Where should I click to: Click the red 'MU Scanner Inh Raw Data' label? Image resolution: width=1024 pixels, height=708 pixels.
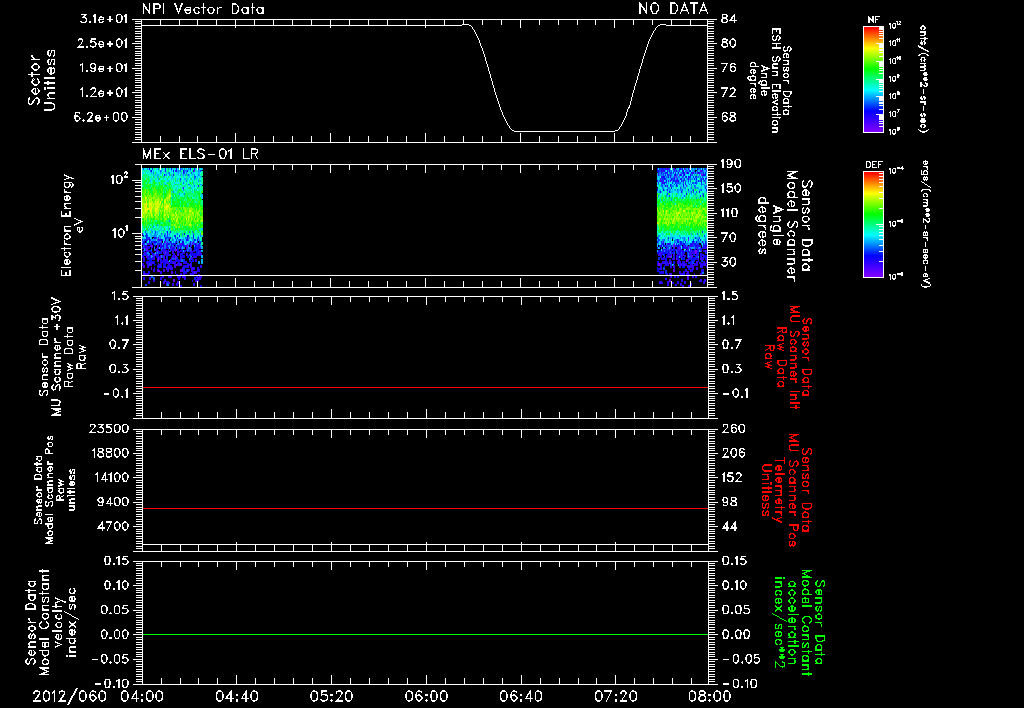point(788,357)
